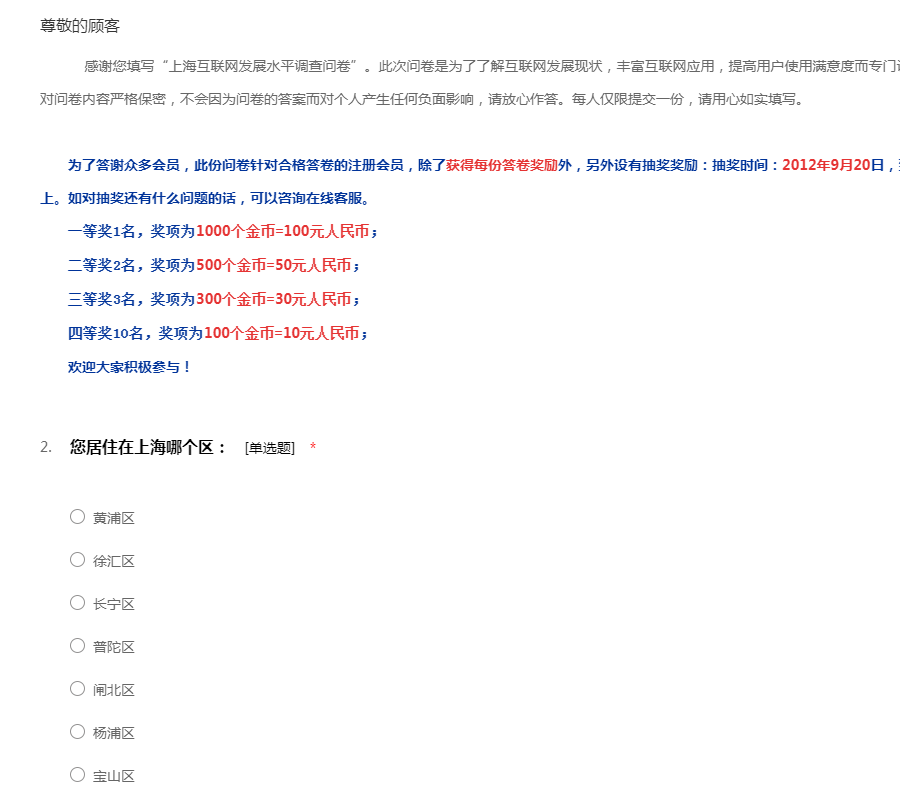
Task: Click the question title 您居住在上海哪个区
Action: 148,447
